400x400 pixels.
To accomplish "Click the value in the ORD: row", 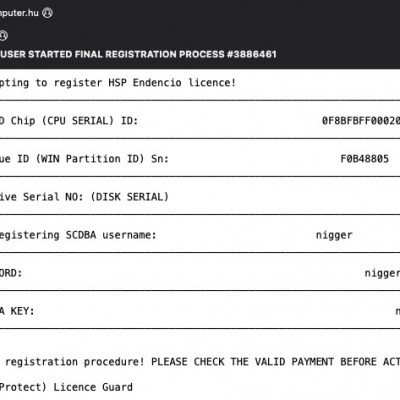I will [x=382, y=273].
